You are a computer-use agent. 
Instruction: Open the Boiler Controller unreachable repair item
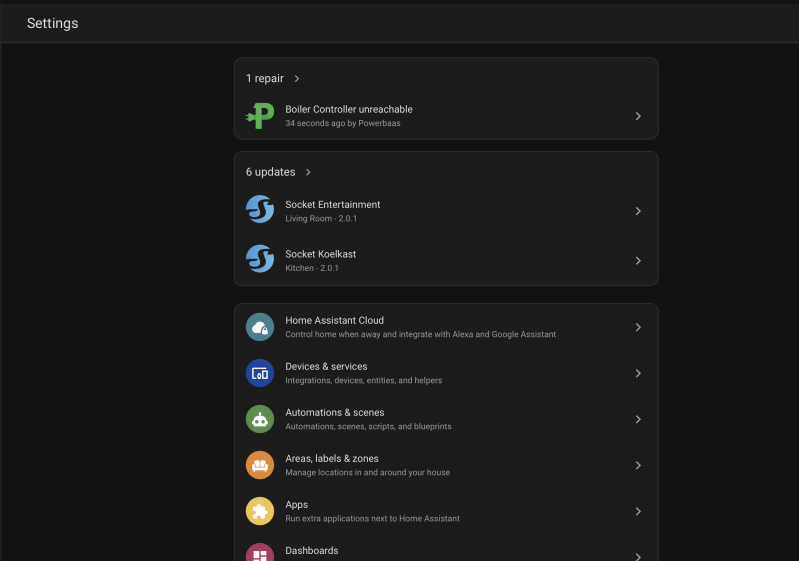click(446, 116)
